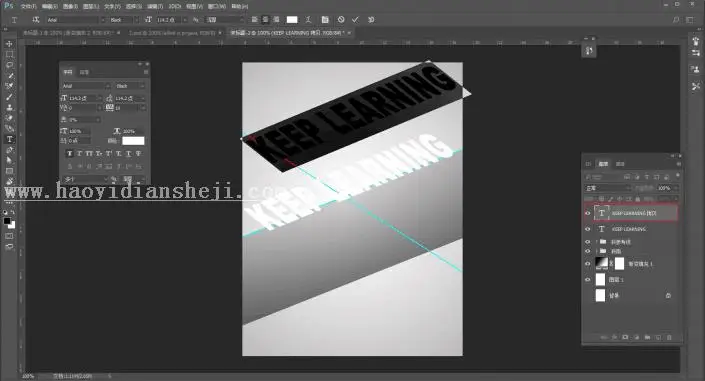Open search icon at top right
Viewport: 705px width, 381px height.
tap(676, 20)
